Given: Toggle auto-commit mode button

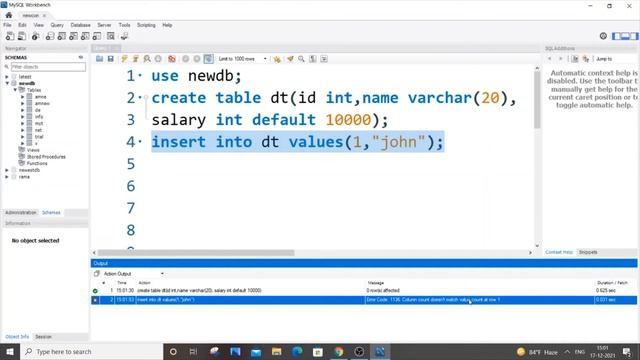Looking at the screenshot, I should point(208,59).
